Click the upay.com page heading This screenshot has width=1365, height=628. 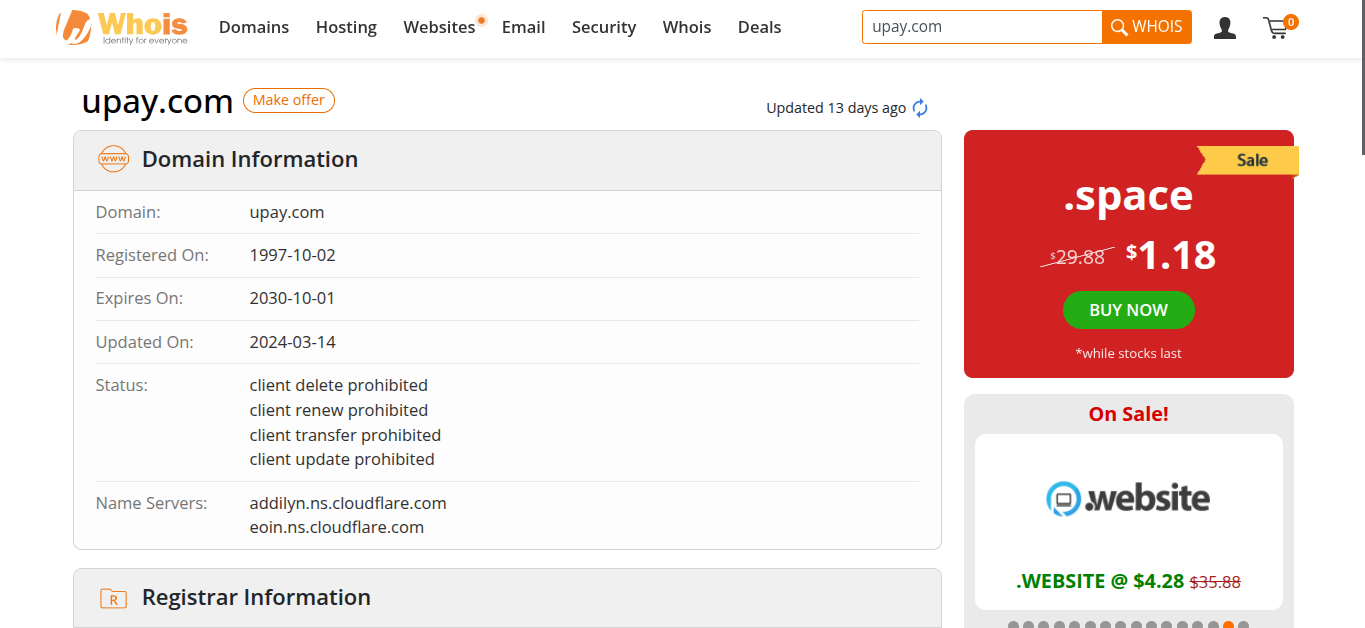tap(157, 101)
